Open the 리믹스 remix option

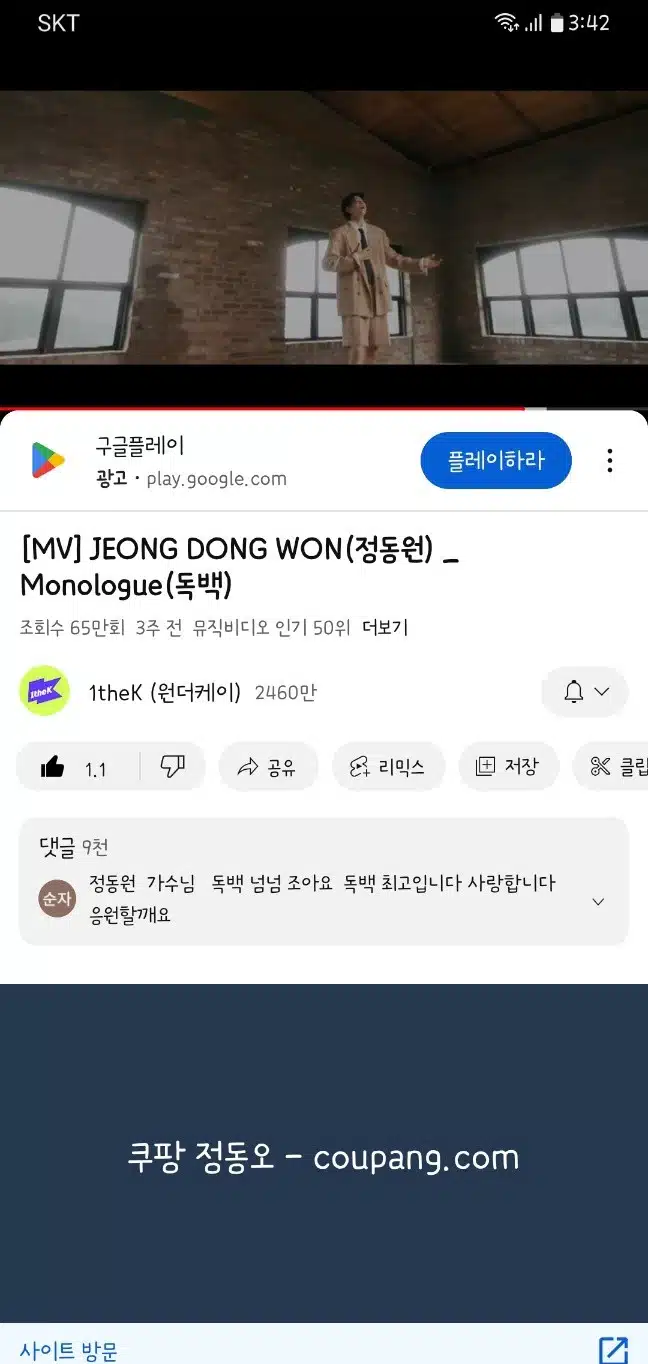(x=387, y=767)
